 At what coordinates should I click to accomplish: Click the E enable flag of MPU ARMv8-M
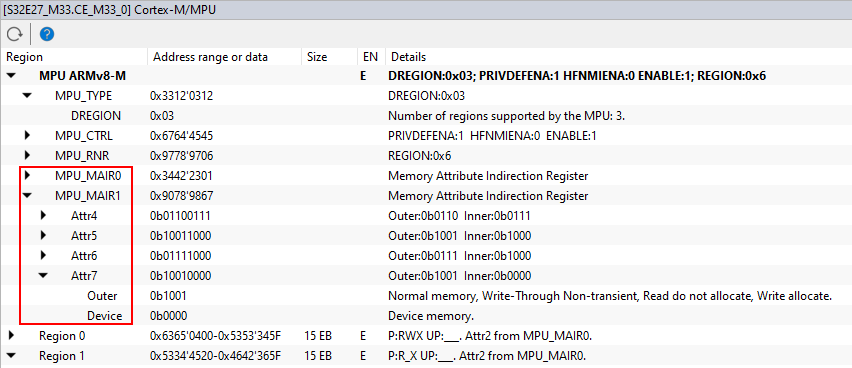[363, 76]
